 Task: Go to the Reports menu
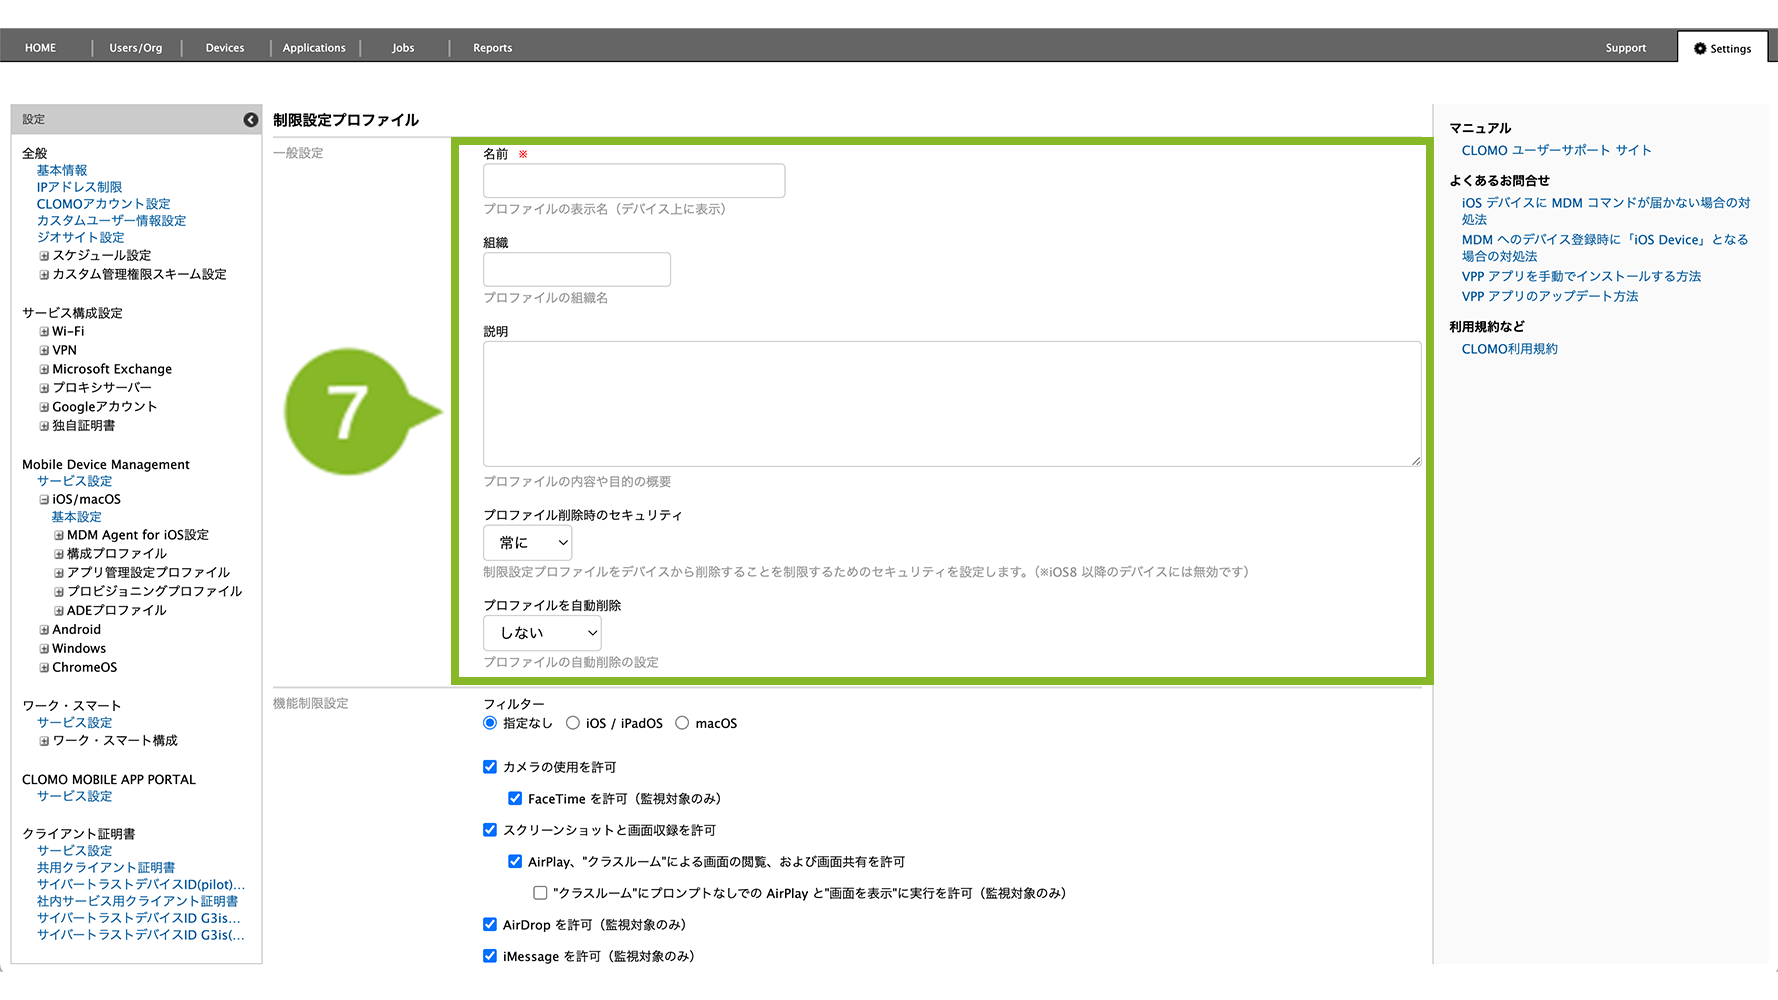point(492,48)
